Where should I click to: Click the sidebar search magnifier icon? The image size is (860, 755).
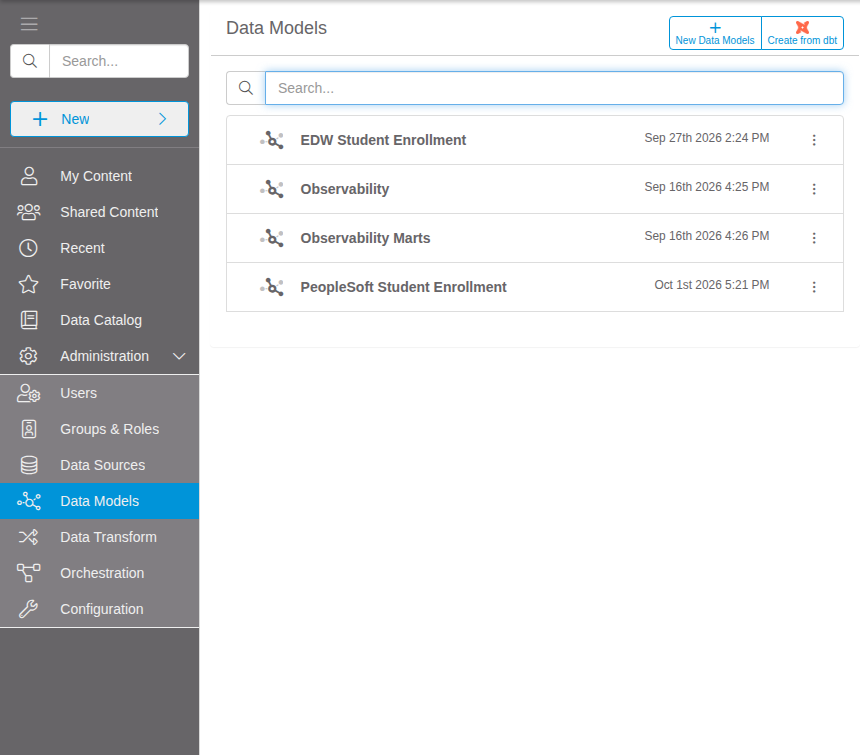pyautogui.click(x=30, y=61)
